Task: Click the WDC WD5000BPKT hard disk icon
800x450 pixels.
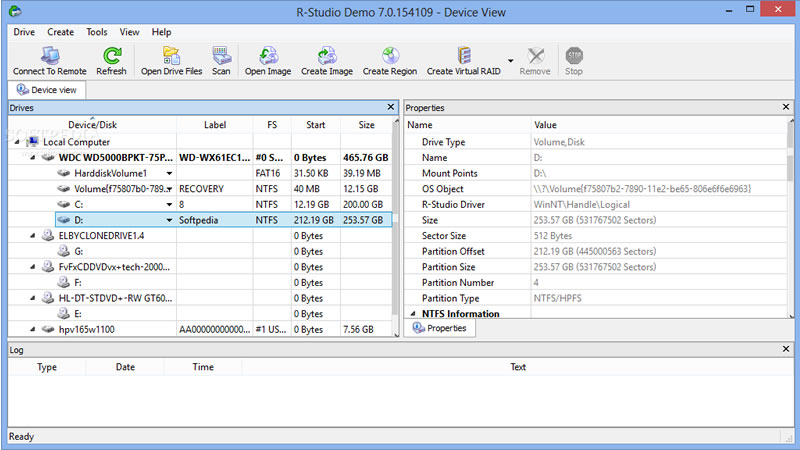Action: pos(48,157)
